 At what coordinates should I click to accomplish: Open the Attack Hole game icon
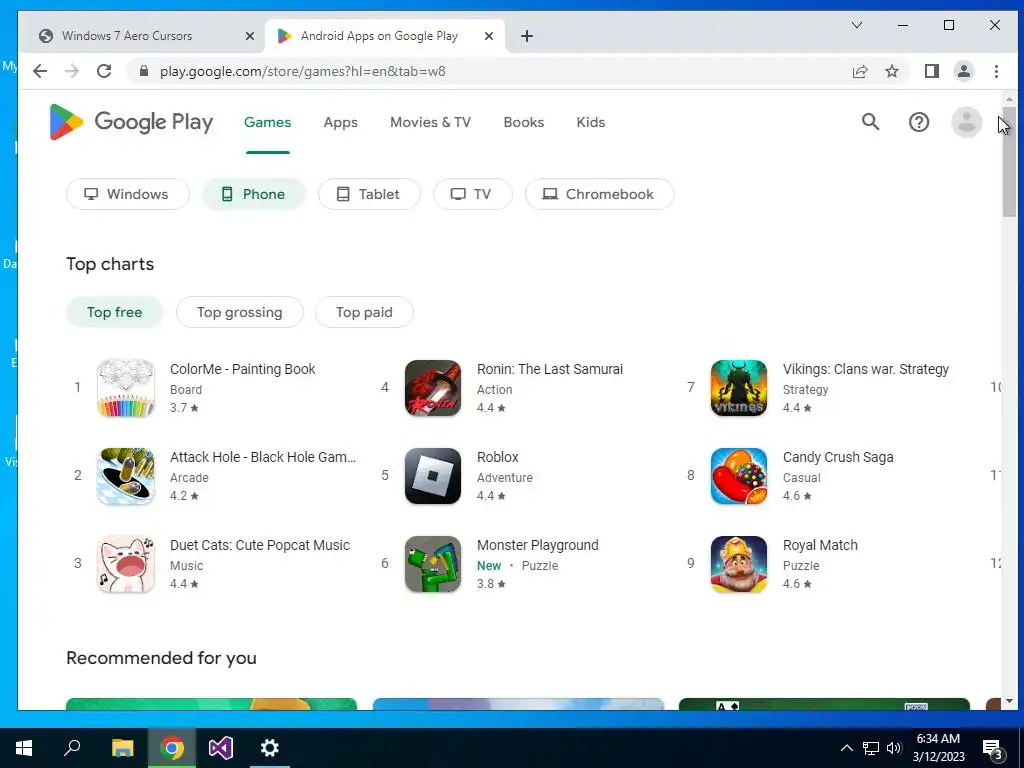coord(126,476)
